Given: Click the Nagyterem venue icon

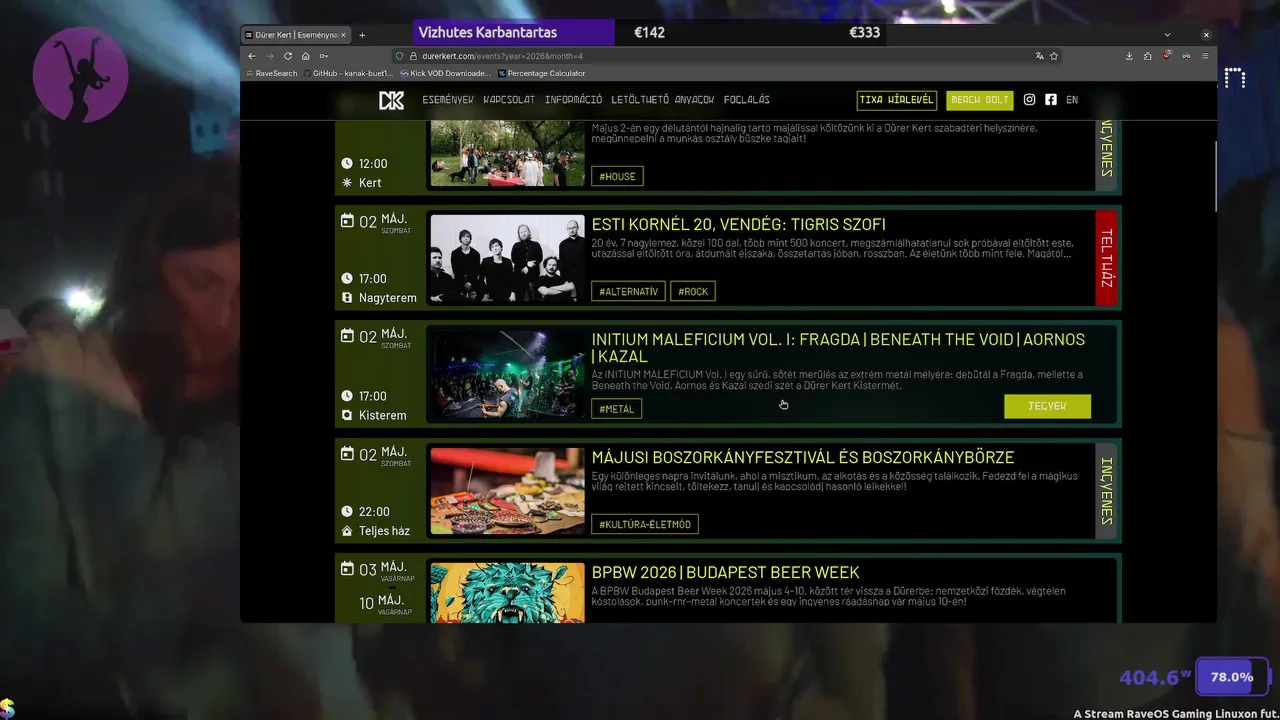Looking at the screenshot, I should 347,298.
